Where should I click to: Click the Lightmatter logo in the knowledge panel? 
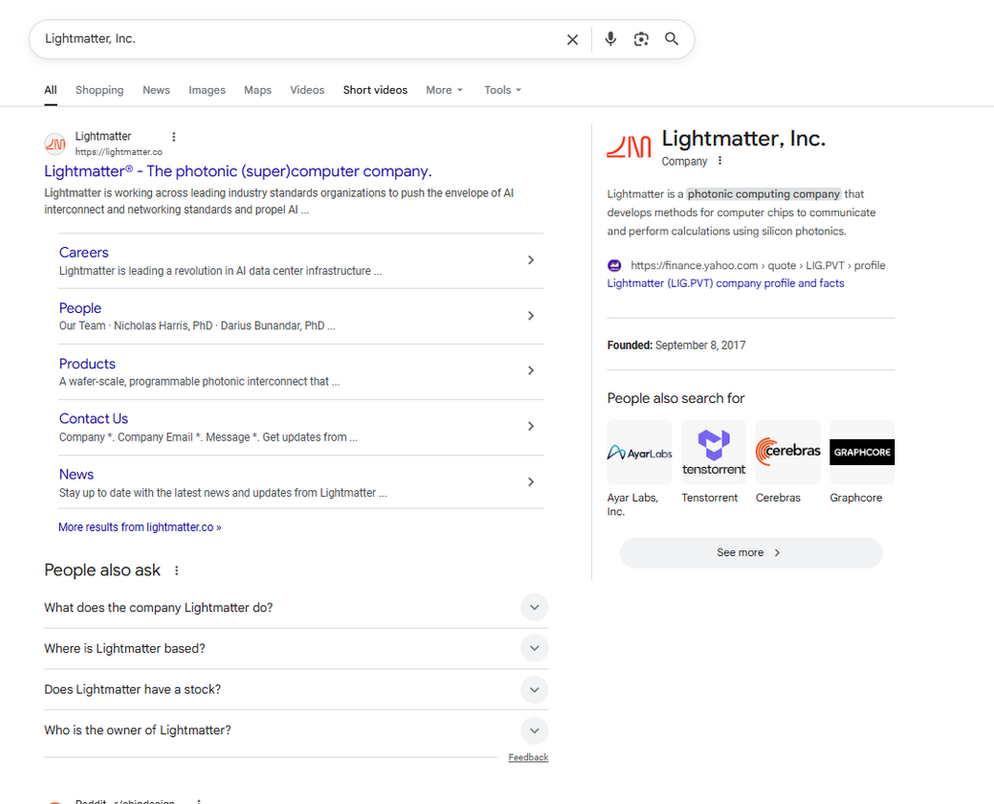coord(629,146)
